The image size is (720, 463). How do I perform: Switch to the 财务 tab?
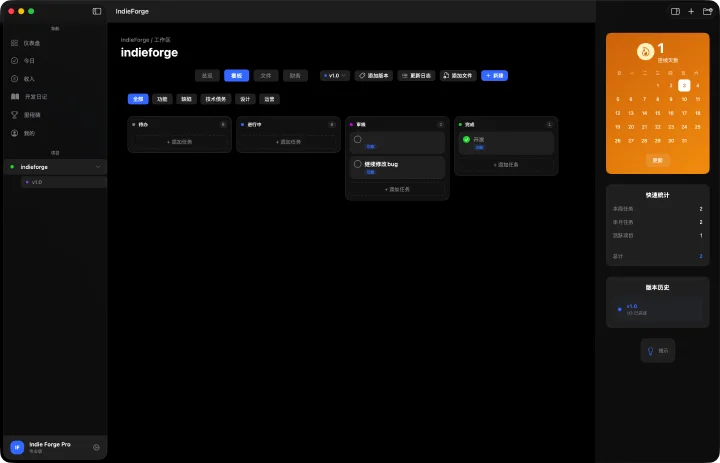pos(295,76)
